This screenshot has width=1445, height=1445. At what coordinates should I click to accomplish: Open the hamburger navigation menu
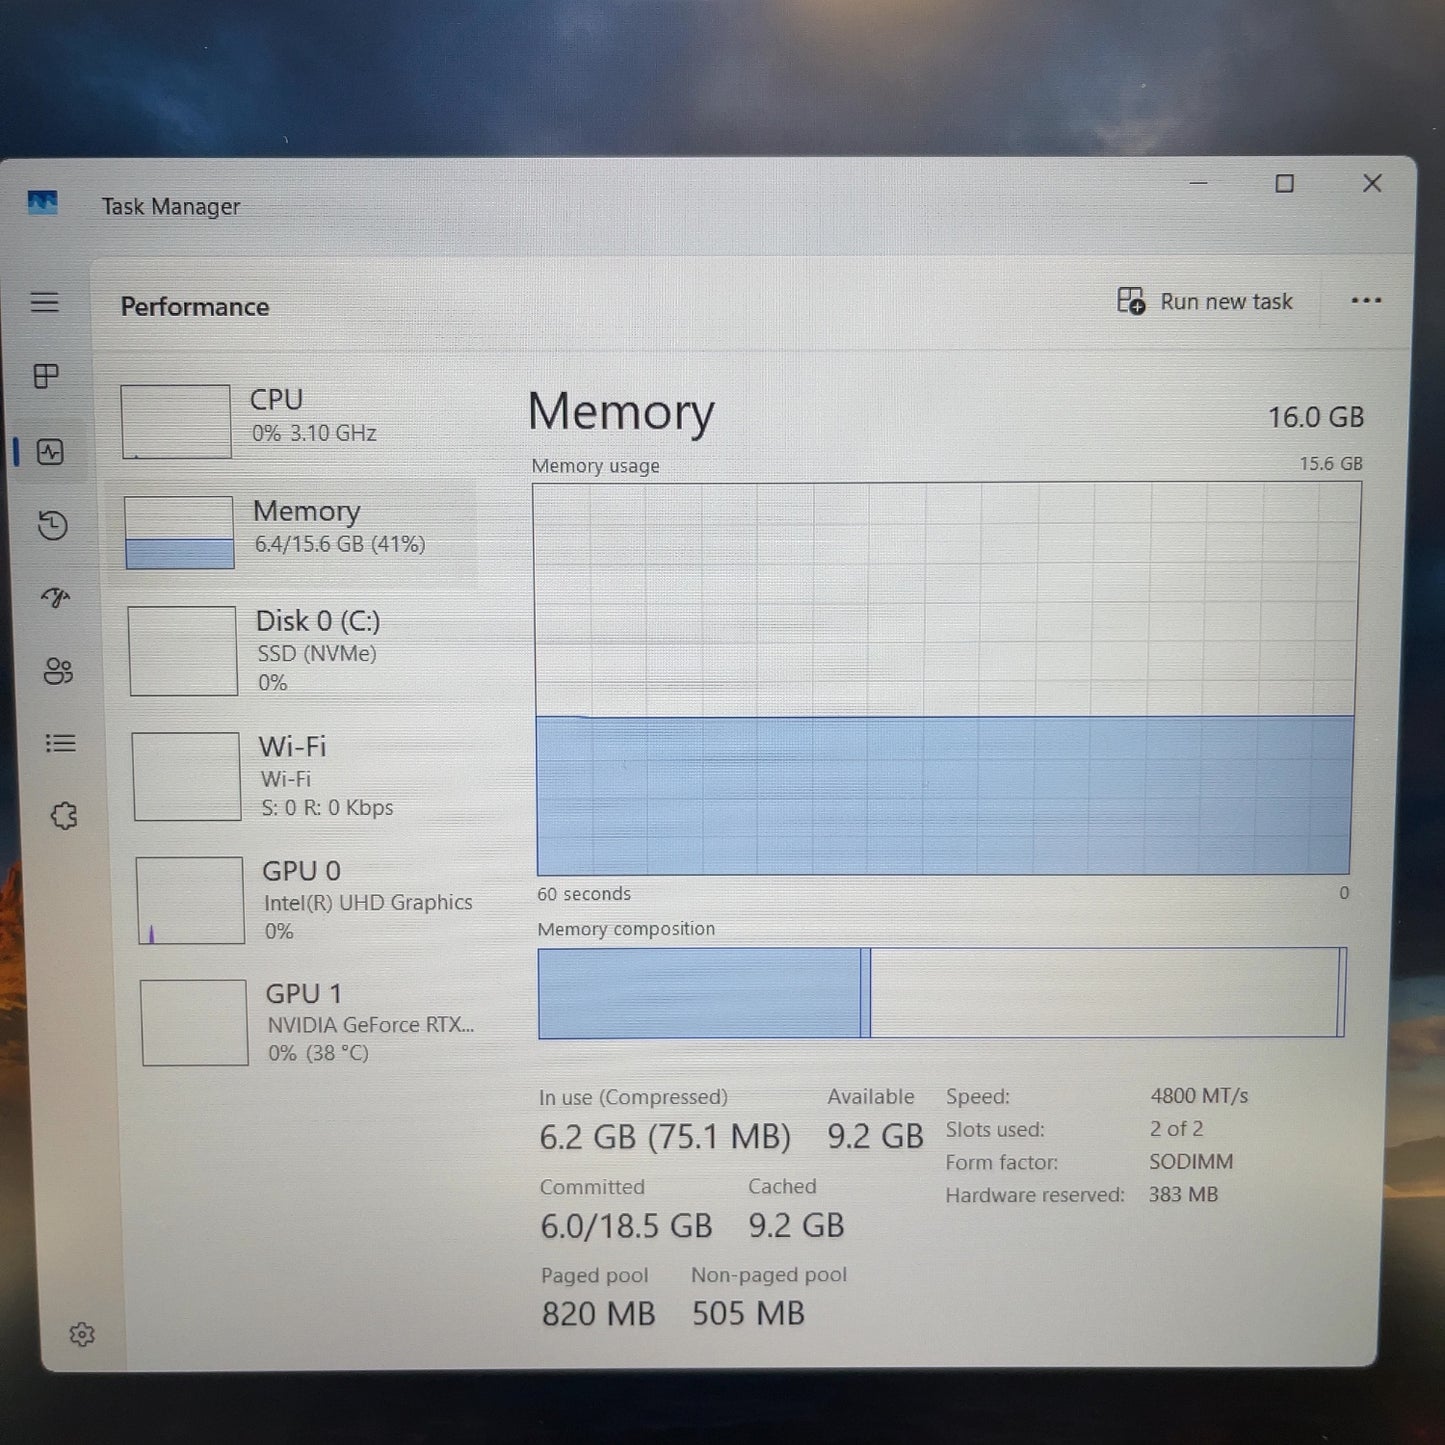click(44, 302)
